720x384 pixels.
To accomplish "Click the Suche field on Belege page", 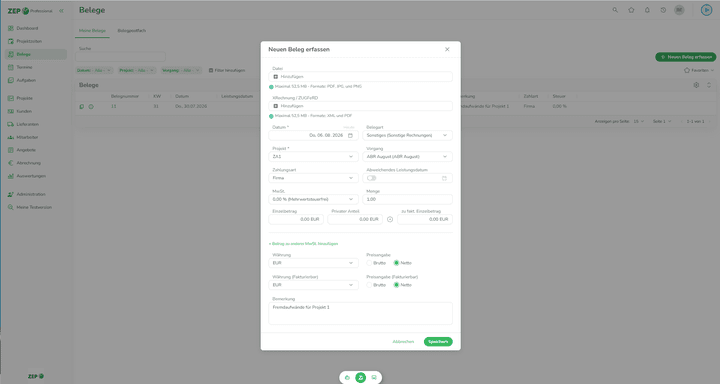I will 120,57.
